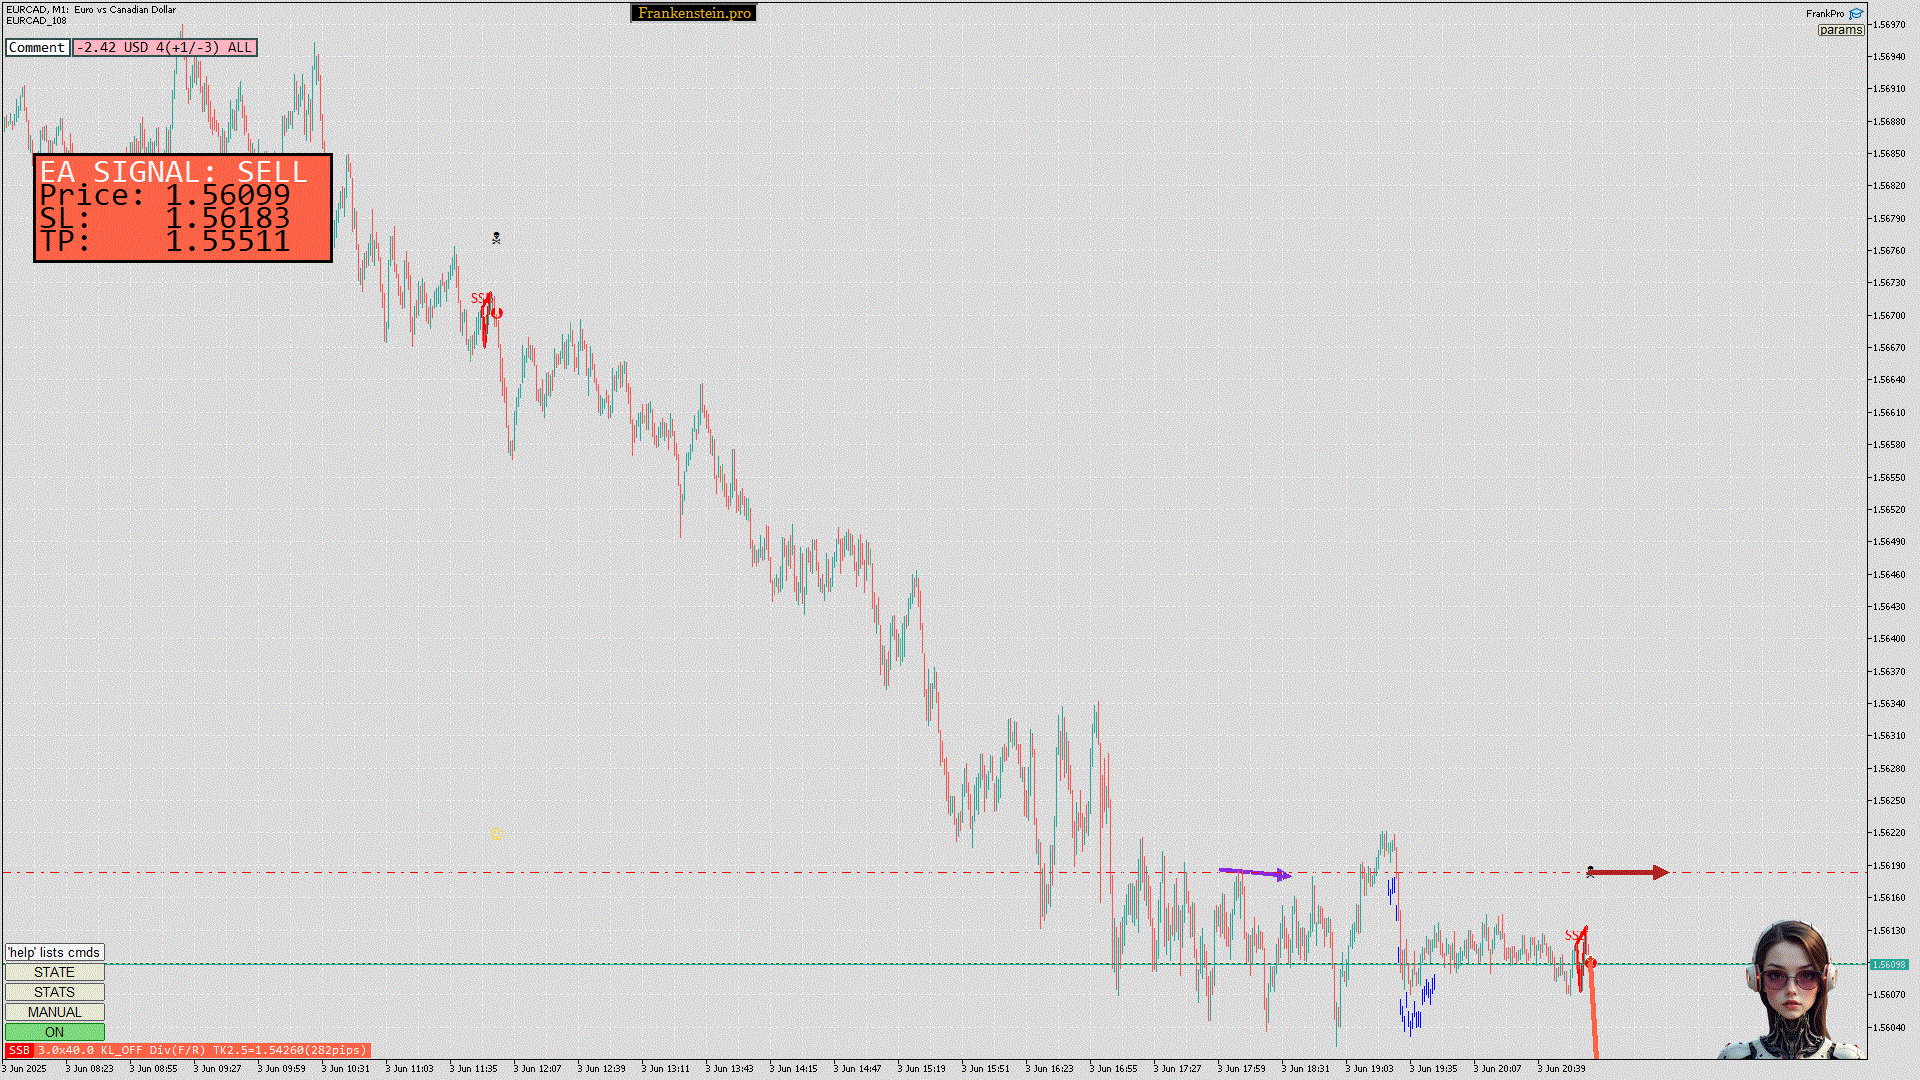1920x1080 pixels.
Task: Toggle the green ON button
Action: [55, 1032]
